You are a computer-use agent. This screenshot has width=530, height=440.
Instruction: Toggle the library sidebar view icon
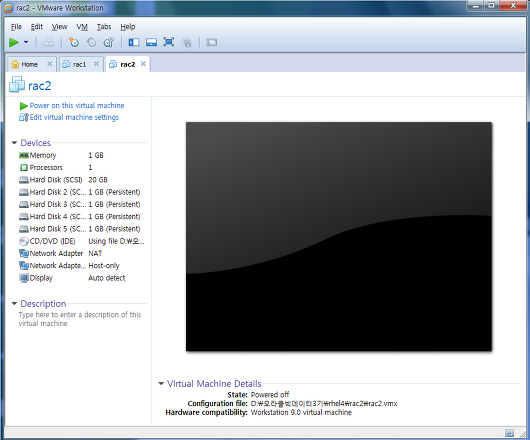134,42
